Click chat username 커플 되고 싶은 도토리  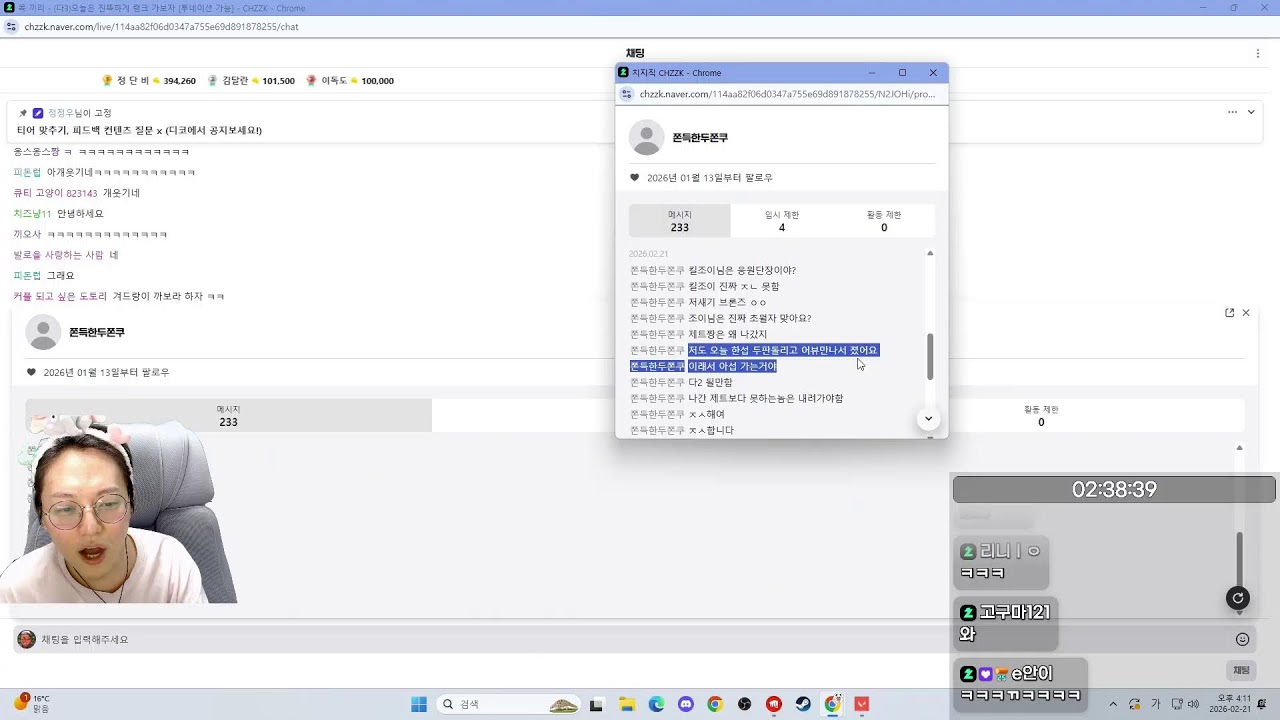pyautogui.click(x=60, y=296)
